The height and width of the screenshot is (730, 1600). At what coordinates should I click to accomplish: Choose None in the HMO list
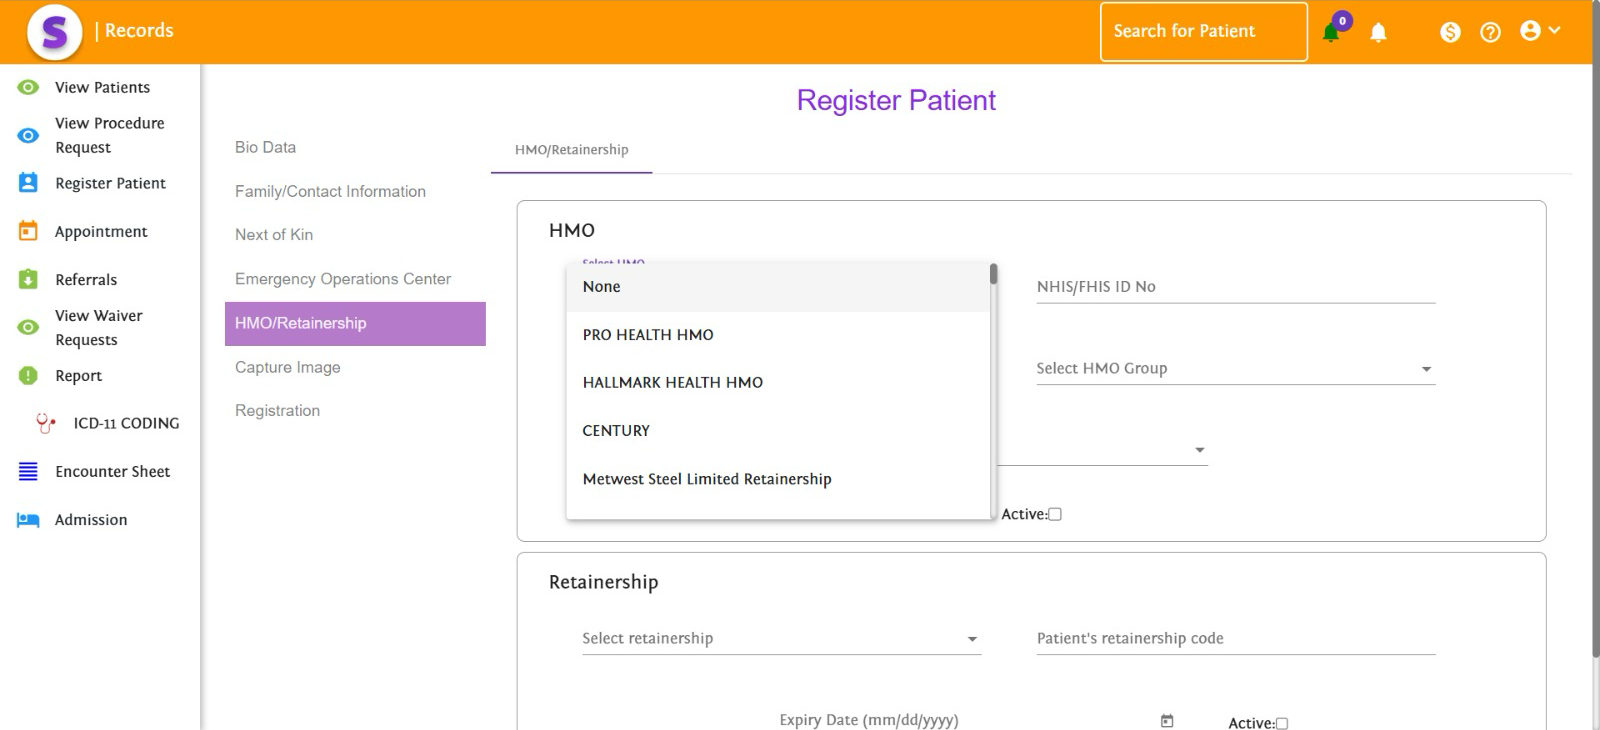pyautogui.click(x=778, y=287)
